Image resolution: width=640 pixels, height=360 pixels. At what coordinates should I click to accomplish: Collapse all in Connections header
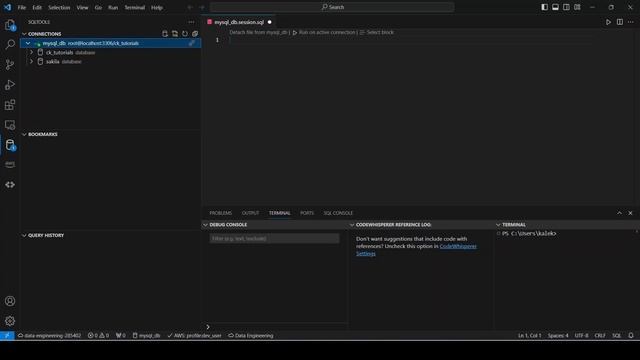pos(195,34)
